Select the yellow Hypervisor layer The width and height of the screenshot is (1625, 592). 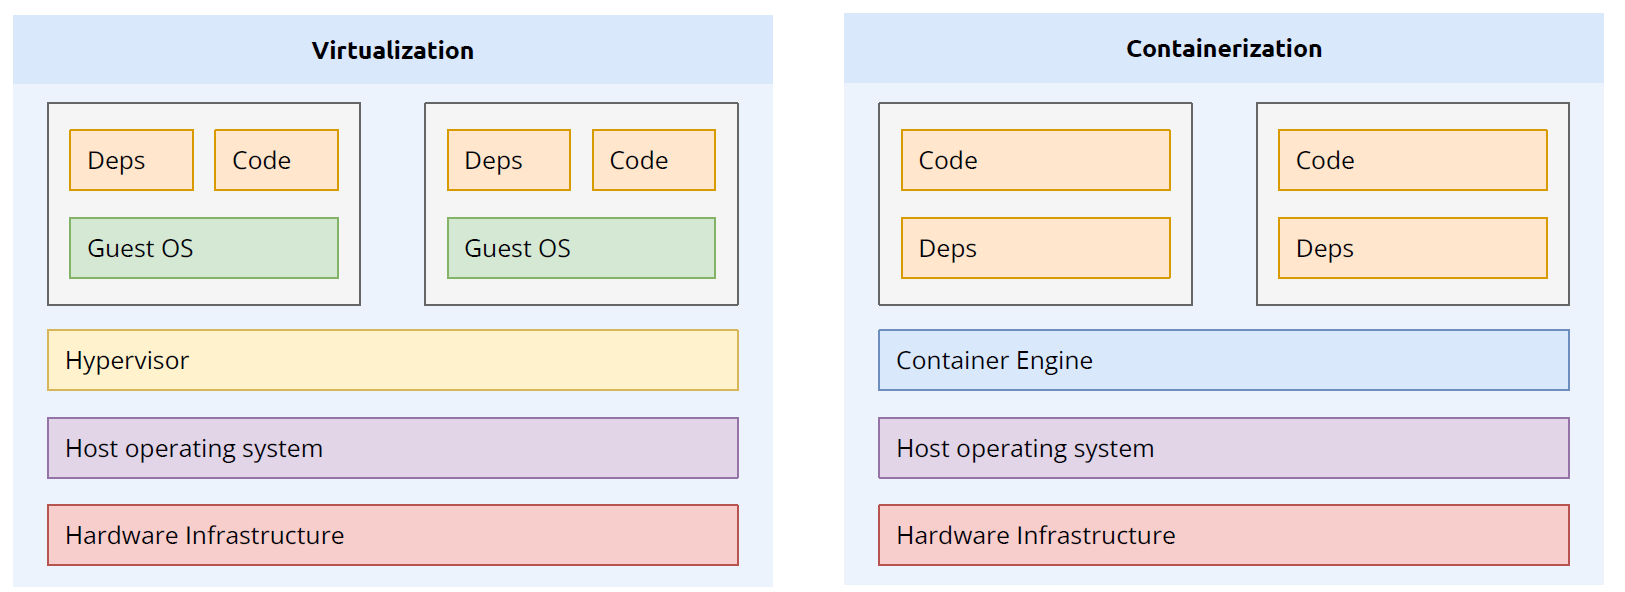click(392, 360)
